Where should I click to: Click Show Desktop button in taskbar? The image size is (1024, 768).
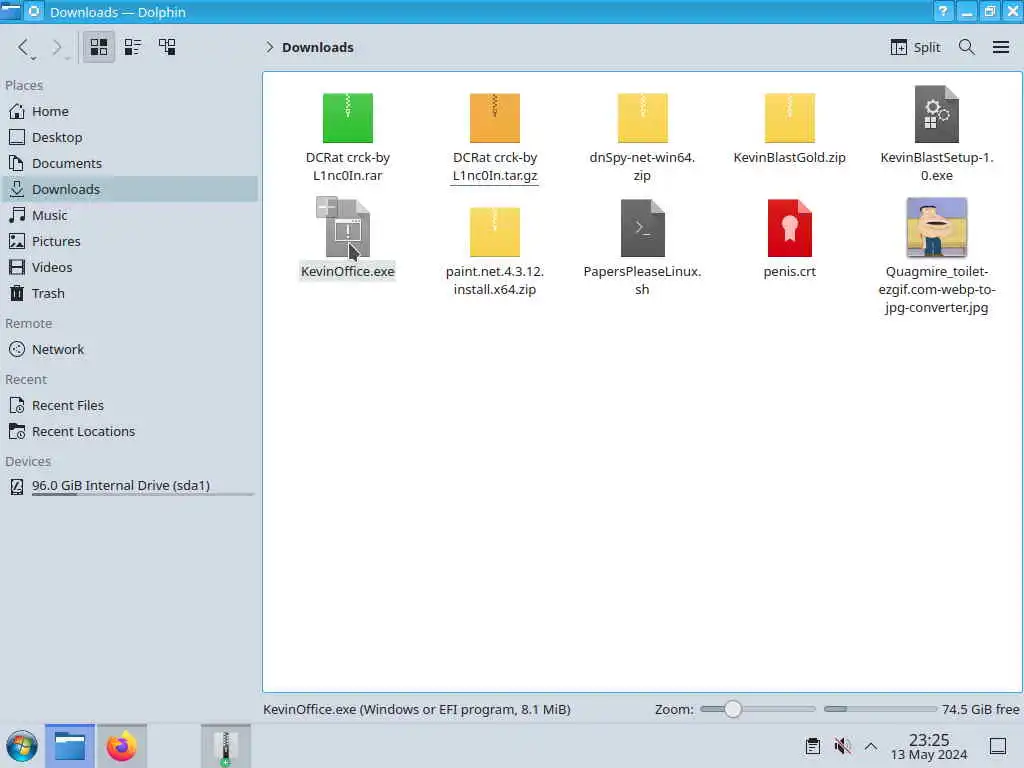pyautogui.click(x=998, y=746)
